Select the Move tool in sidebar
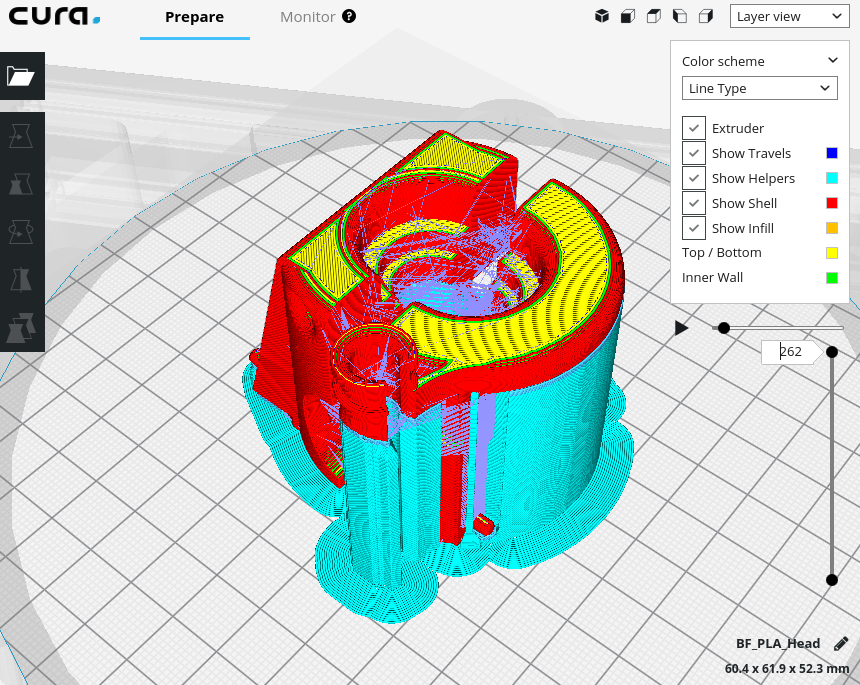 [x=21, y=136]
